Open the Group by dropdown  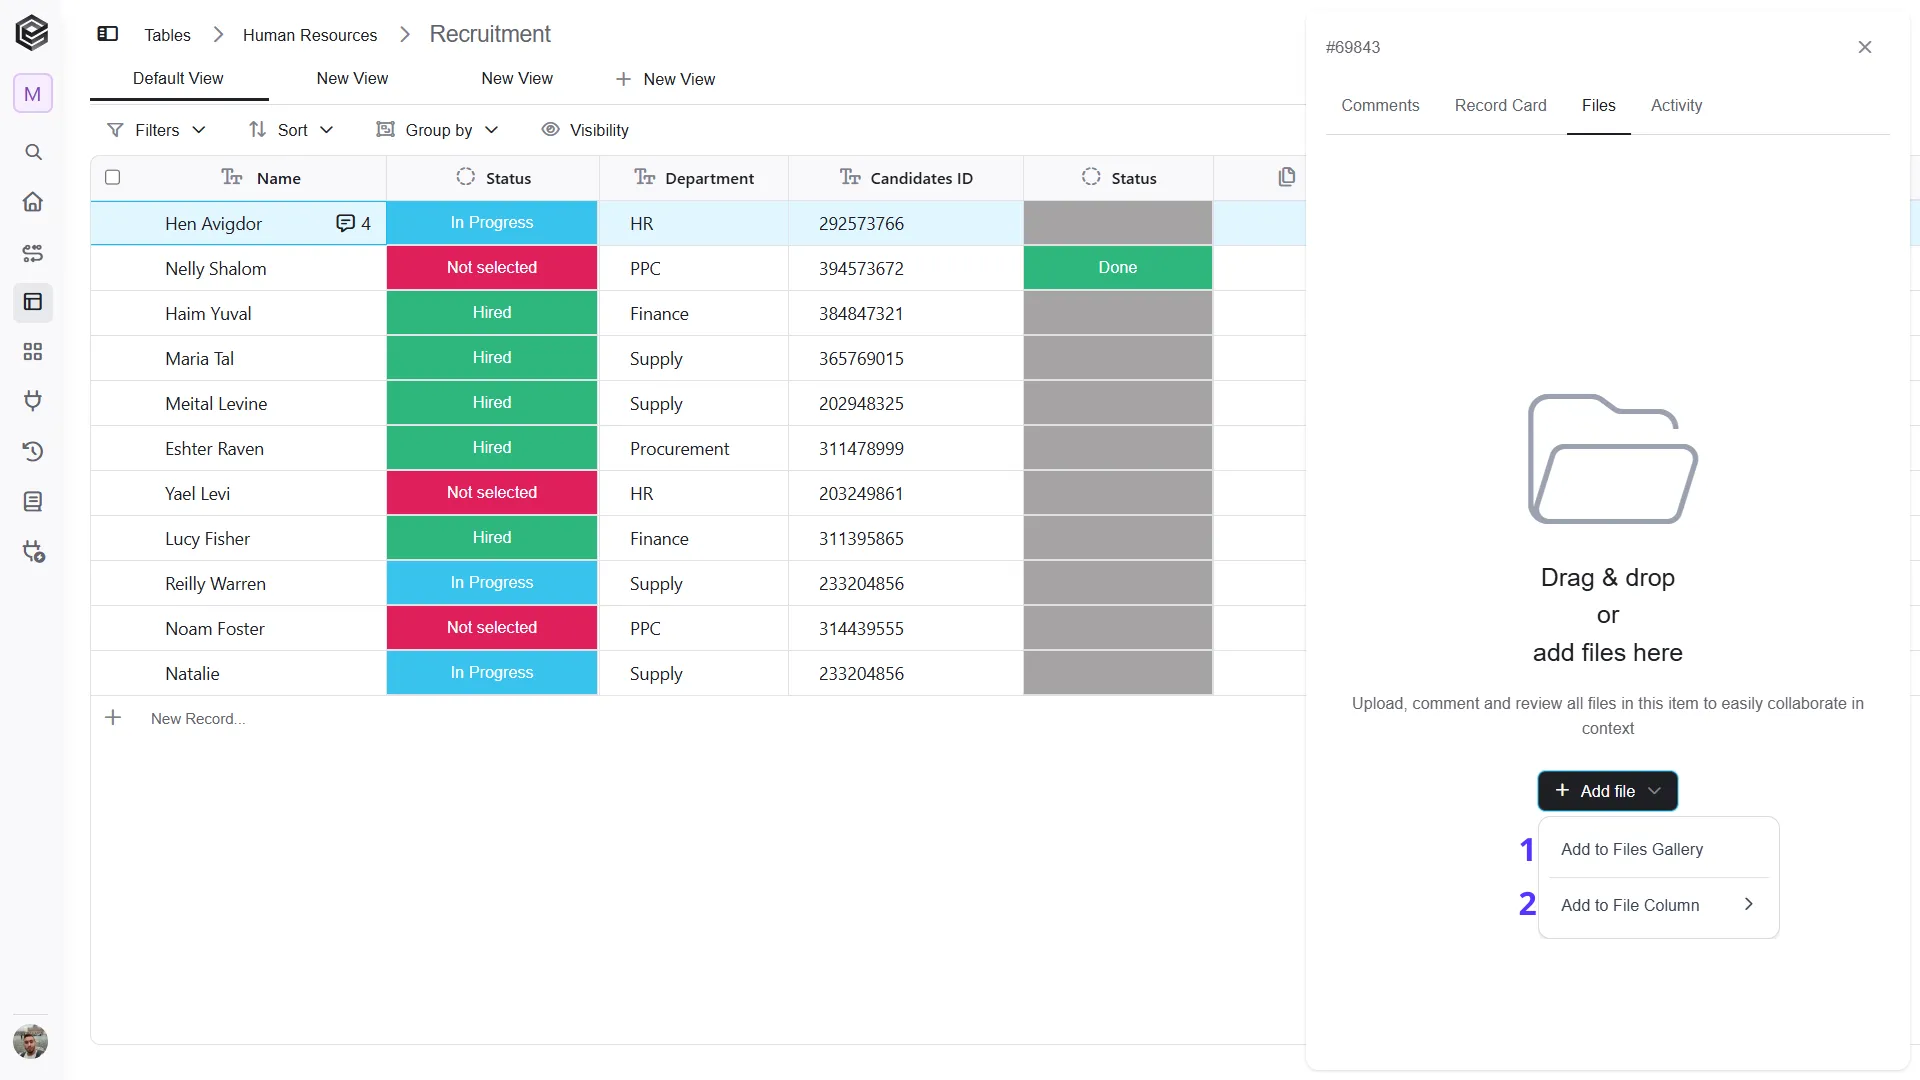pyautogui.click(x=438, y=130)
